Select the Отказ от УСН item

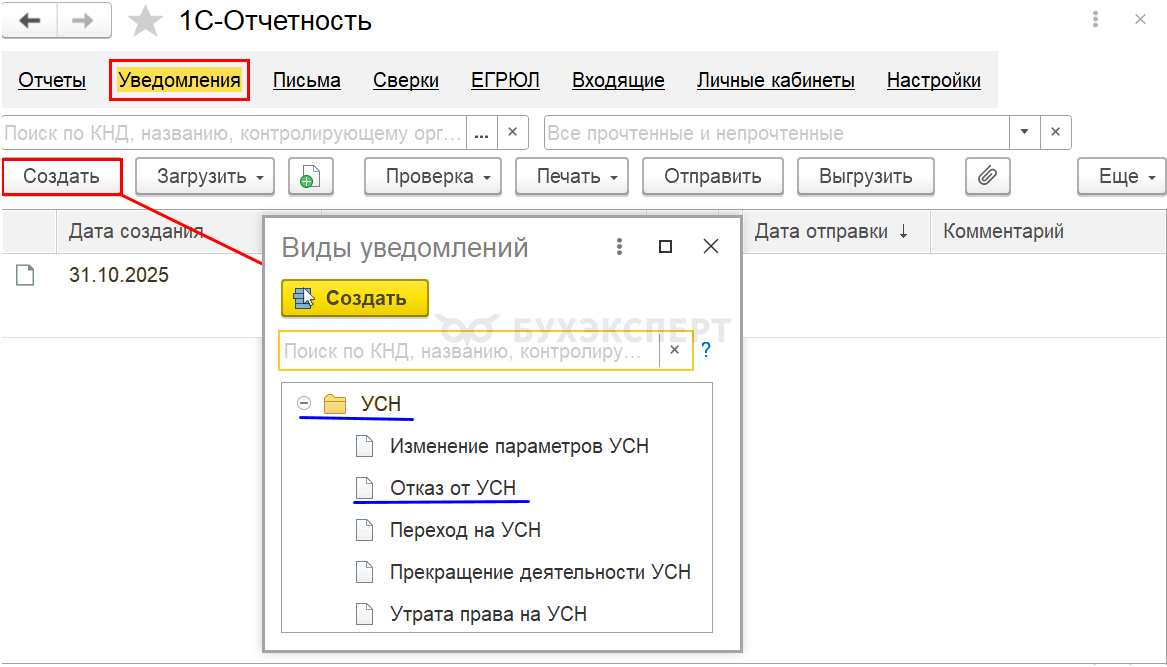453,488
